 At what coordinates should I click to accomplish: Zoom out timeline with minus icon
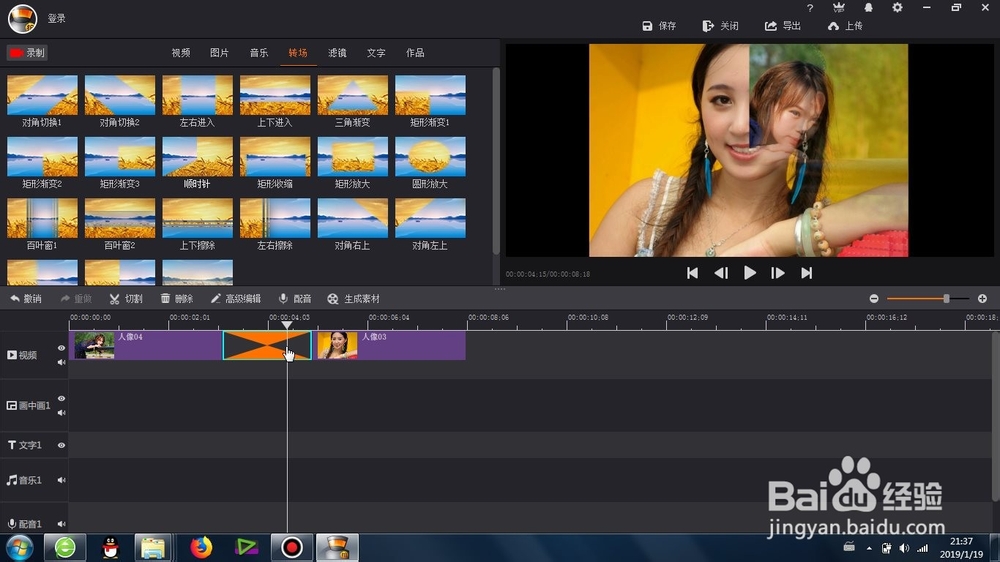pos(874,299)
